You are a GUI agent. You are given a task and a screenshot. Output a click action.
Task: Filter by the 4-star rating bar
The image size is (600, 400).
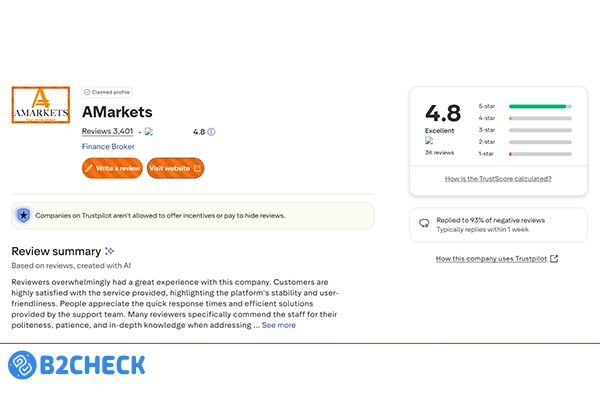[x=540, y=117]
